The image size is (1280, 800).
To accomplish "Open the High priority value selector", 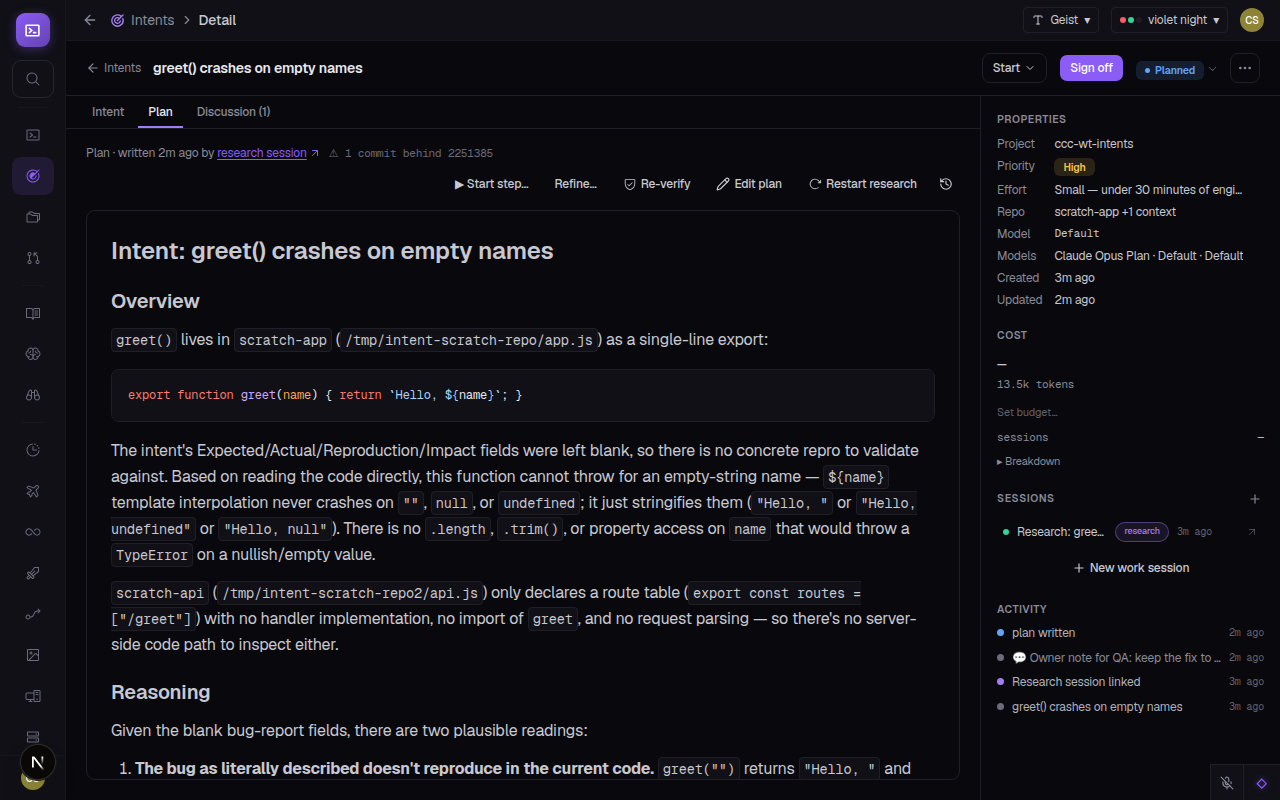I will click(1075, 167).
